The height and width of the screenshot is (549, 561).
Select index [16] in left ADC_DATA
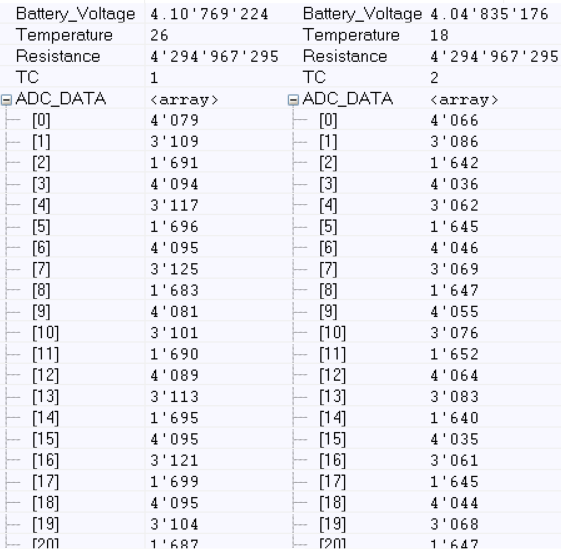(45, 460)
